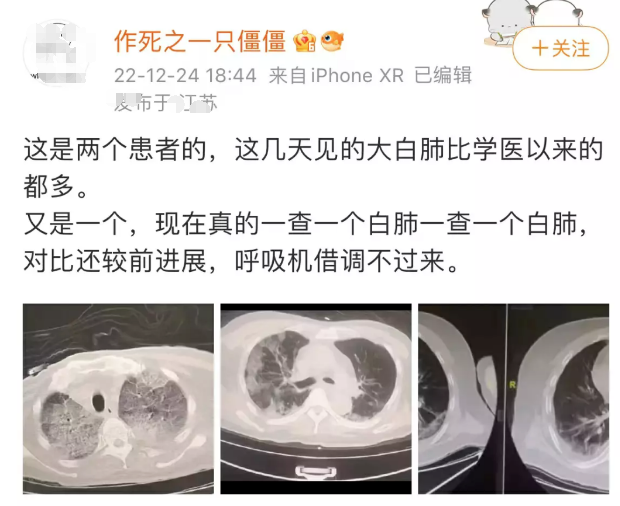Tap the post timestamp 22-12-24 18:44
The width and height of the screenshot is (620, 506).
(185, 76)
